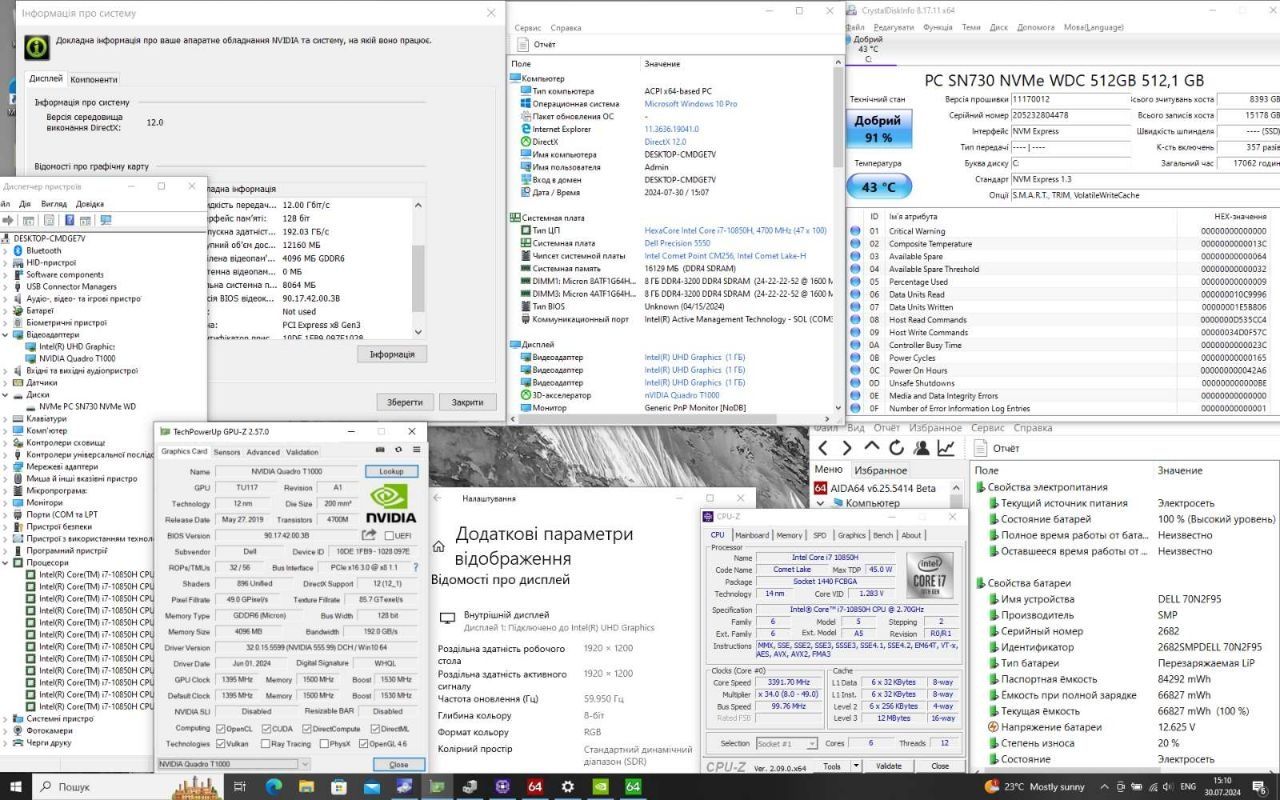1280x800 pixels.
Task: Open Microsoft Edge from taskbar
Action: [x=273, y=787]
